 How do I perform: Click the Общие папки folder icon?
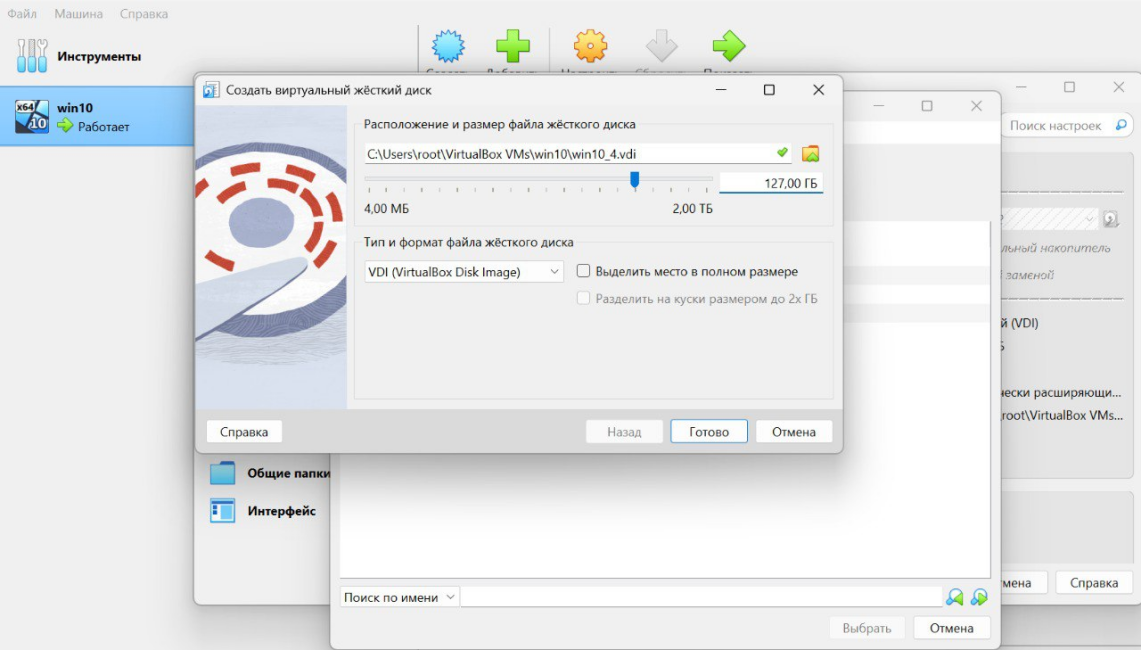tap(223, 473)
